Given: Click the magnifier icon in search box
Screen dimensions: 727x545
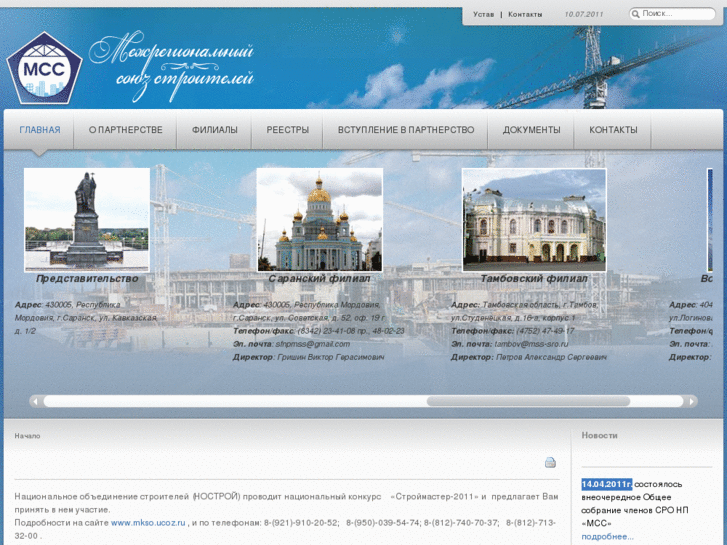Looking at the screenshot, I should click(636, 14).
